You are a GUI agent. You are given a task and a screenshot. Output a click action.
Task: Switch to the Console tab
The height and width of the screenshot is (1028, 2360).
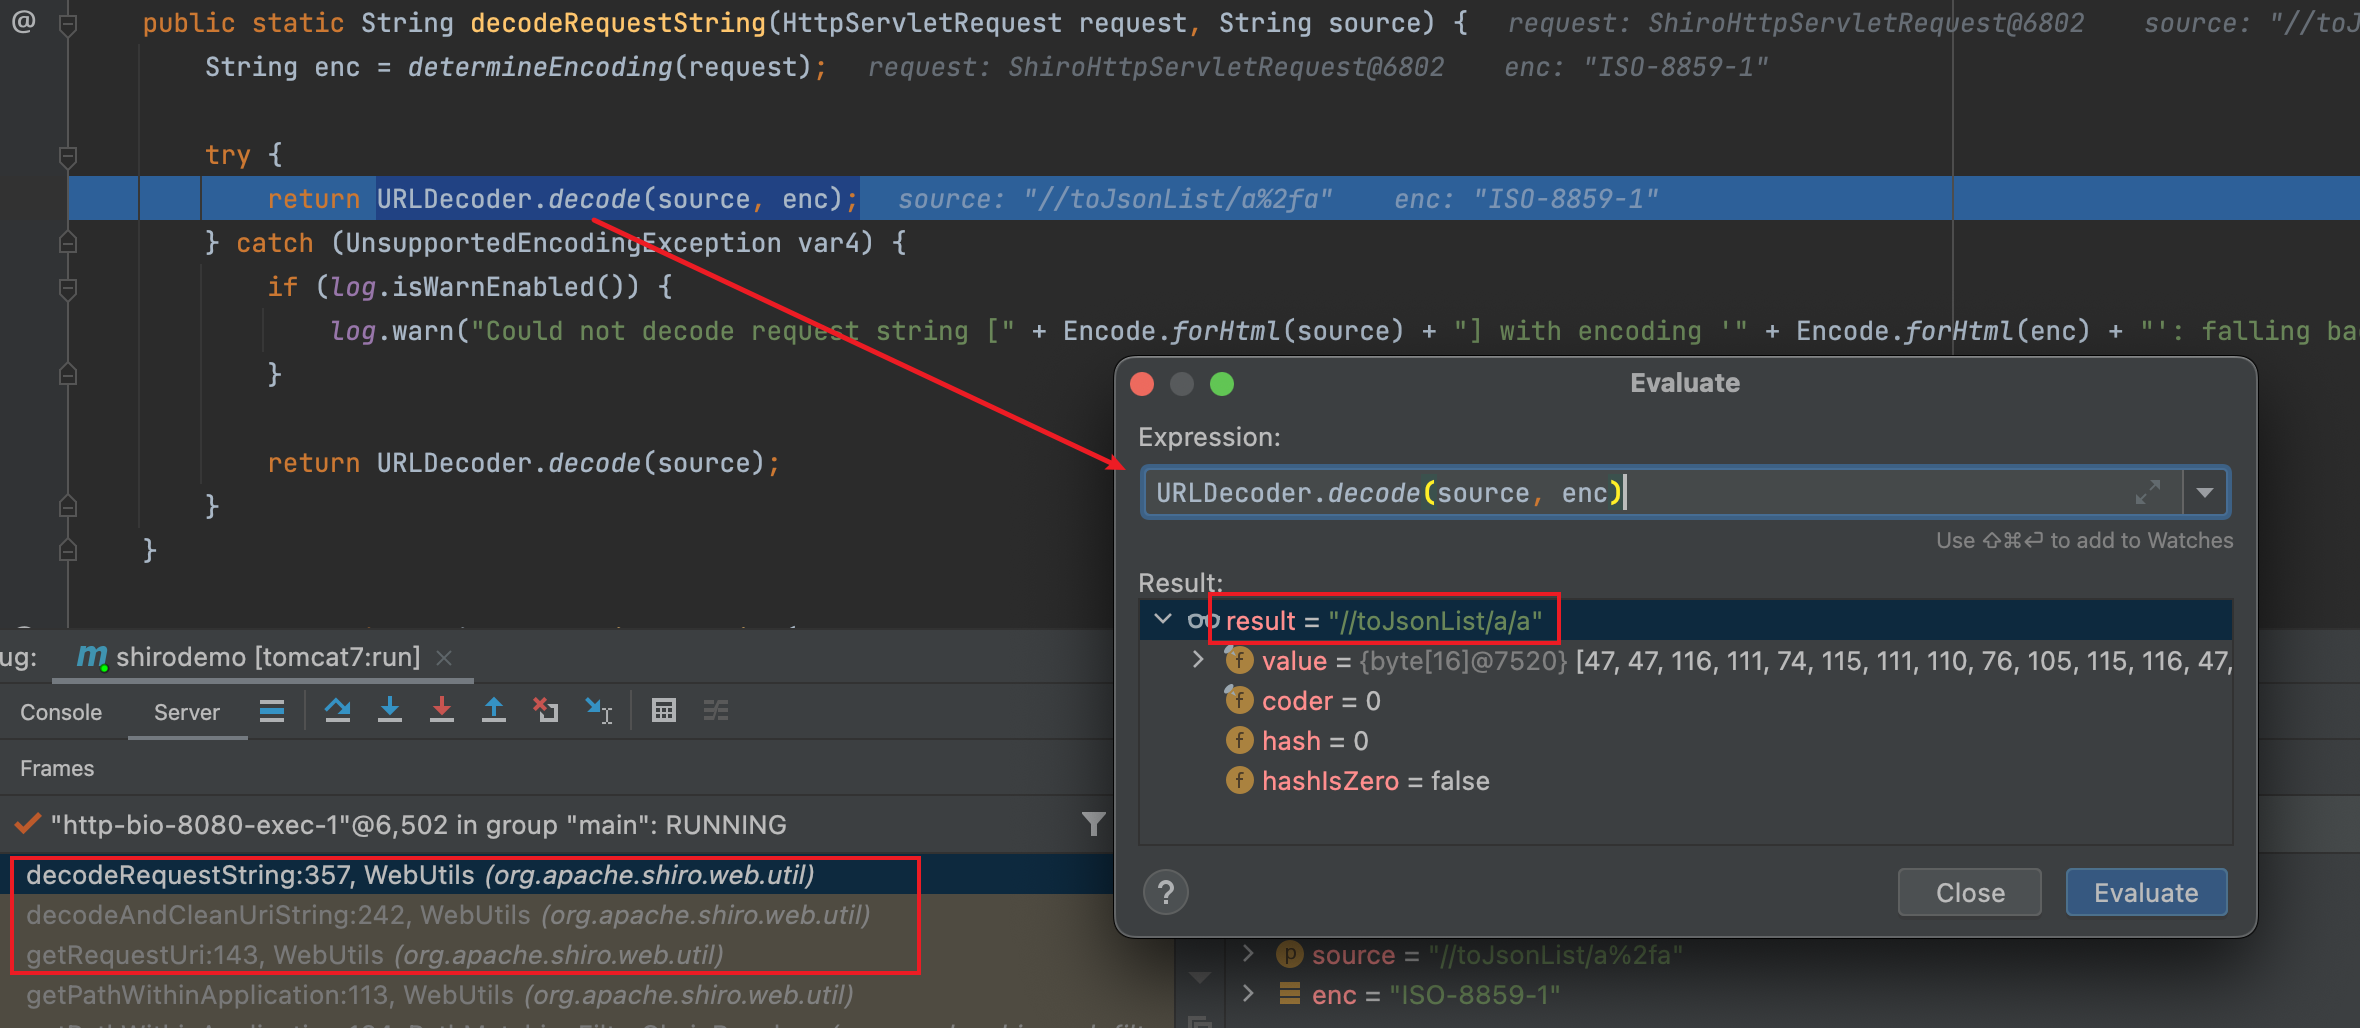coord(61,712)
